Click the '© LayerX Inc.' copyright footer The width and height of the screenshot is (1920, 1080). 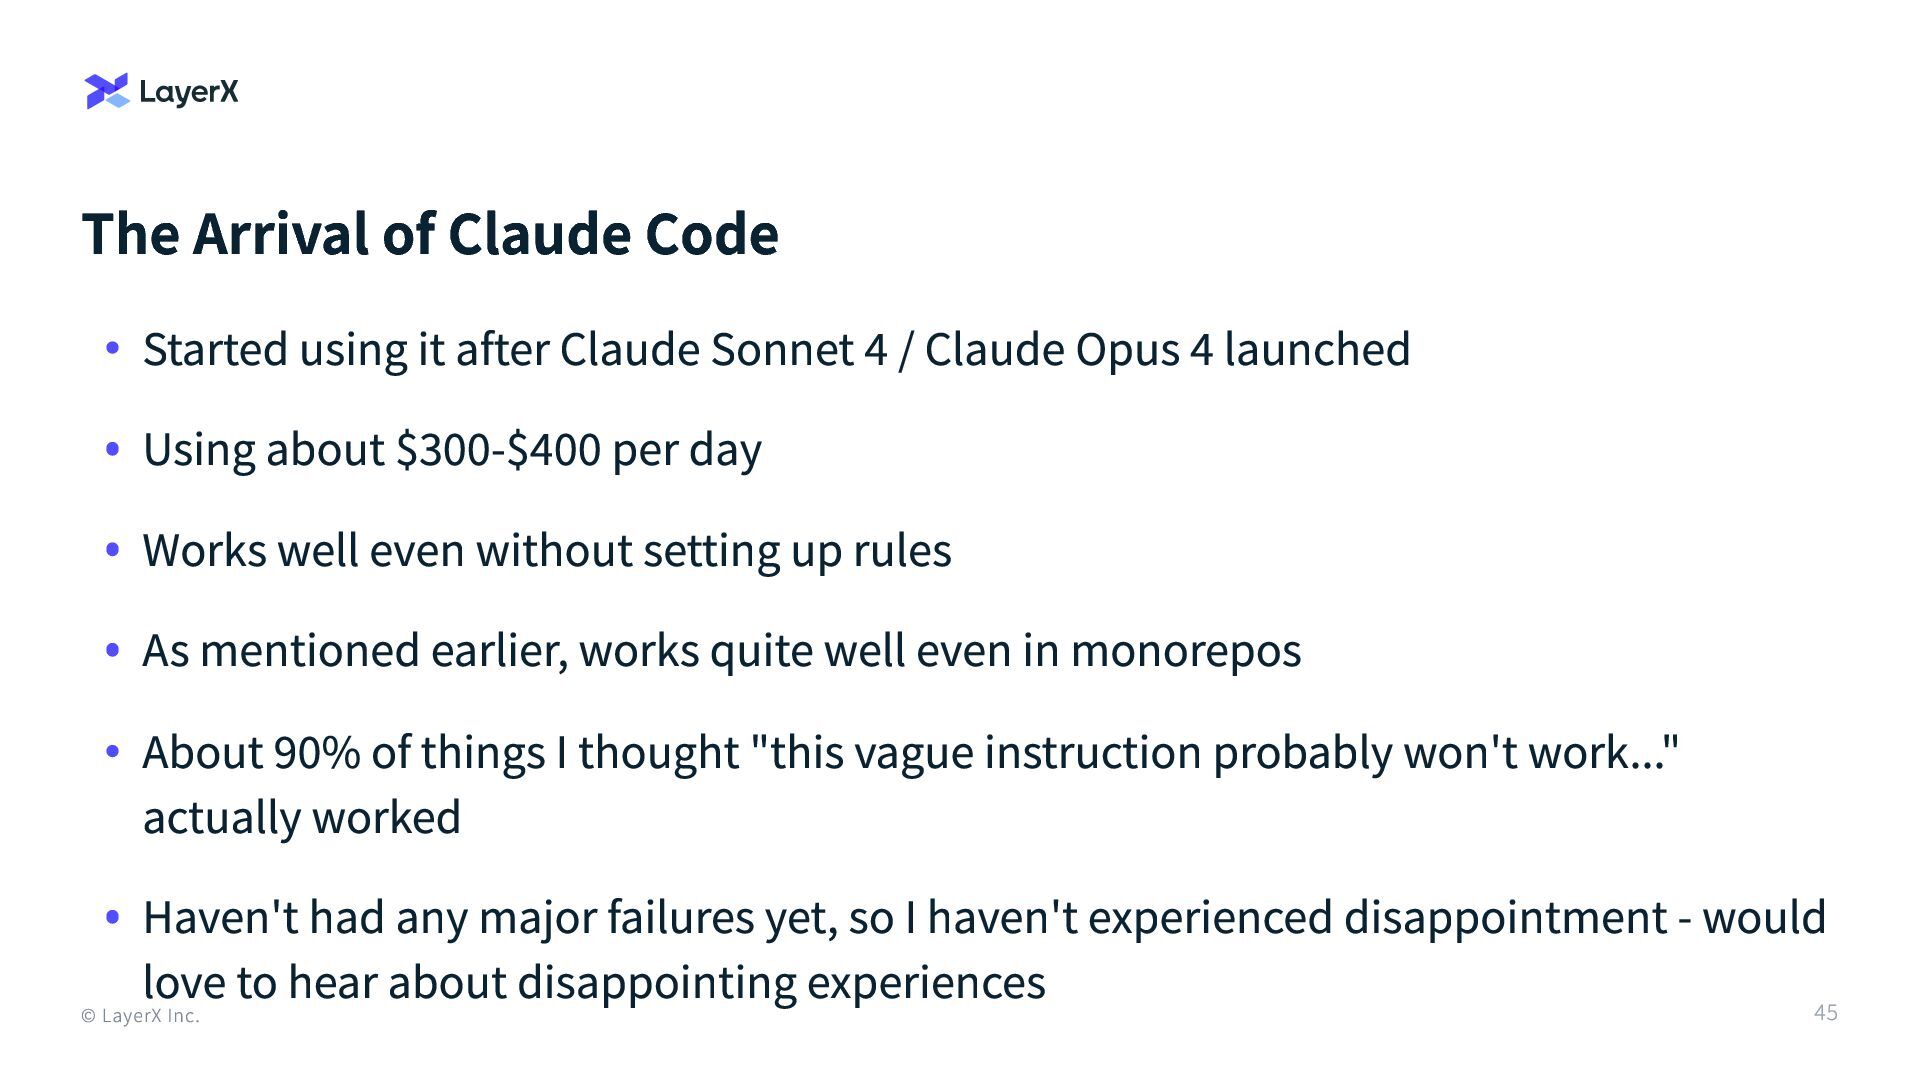click(x=140, y=1016)
